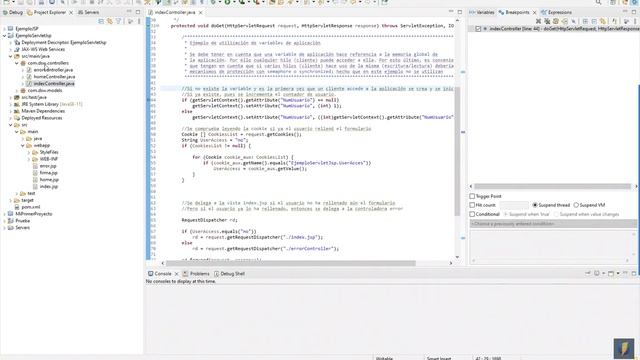Viewport: 640px width, 360px height.
Task: Close the indexController.java editor tab
Action: (200, 13)
